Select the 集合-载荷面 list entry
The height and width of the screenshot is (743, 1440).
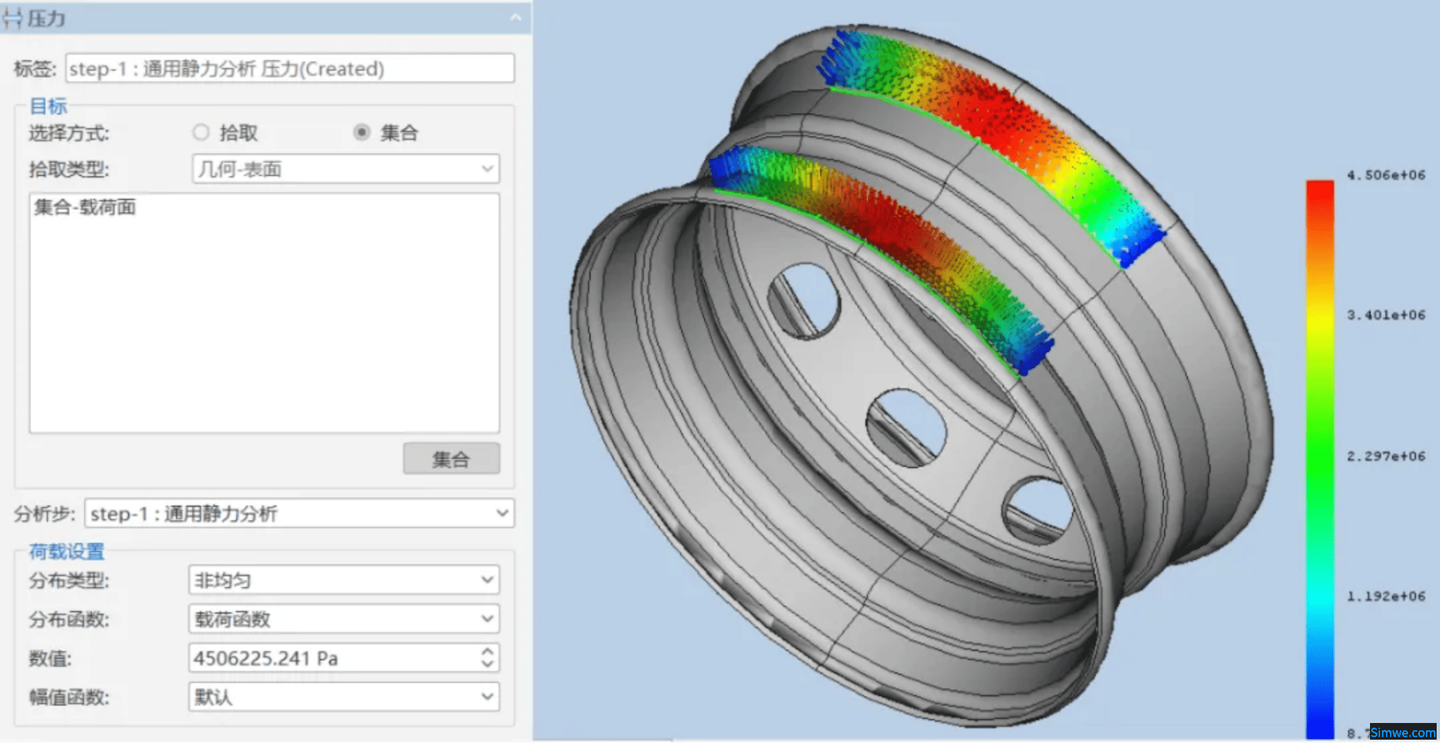(x=85, y=208)
